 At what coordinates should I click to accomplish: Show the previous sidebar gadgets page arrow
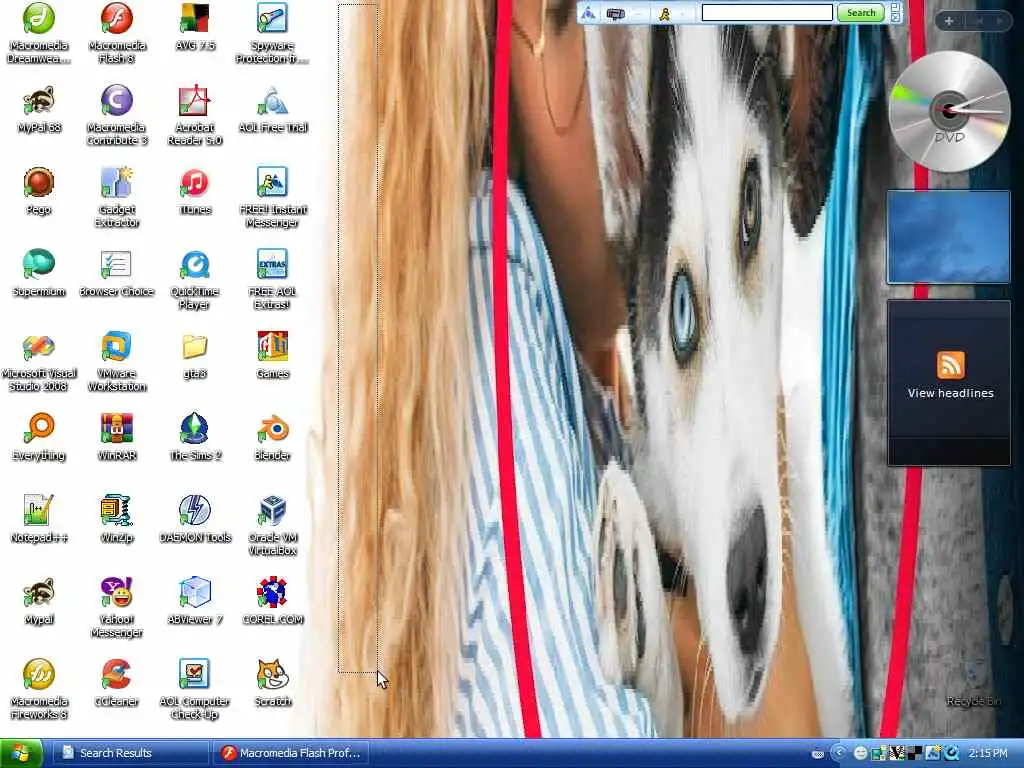click(x=979, y=21)
